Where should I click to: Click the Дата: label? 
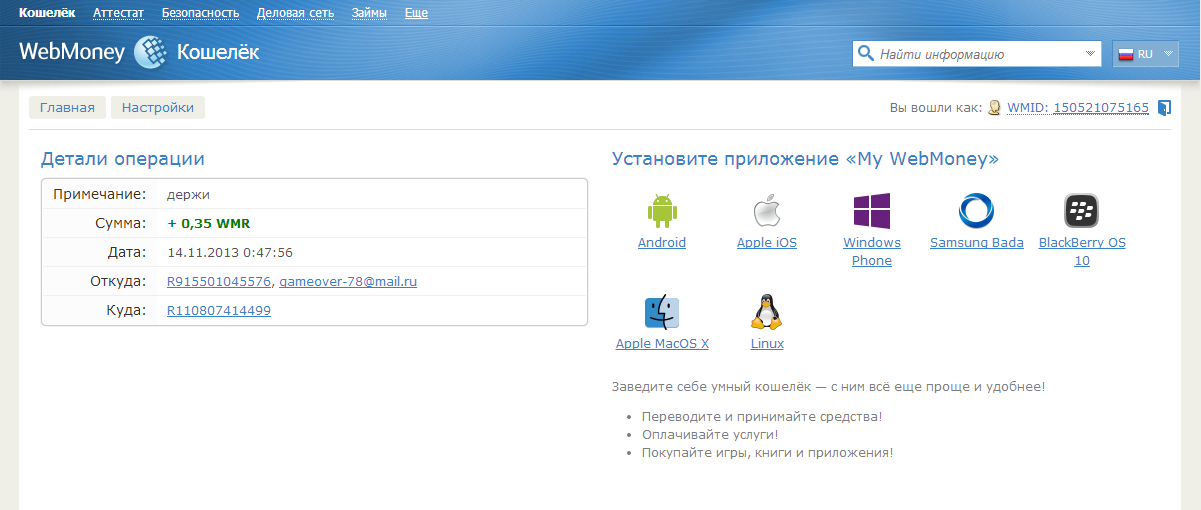pos(127,253)
